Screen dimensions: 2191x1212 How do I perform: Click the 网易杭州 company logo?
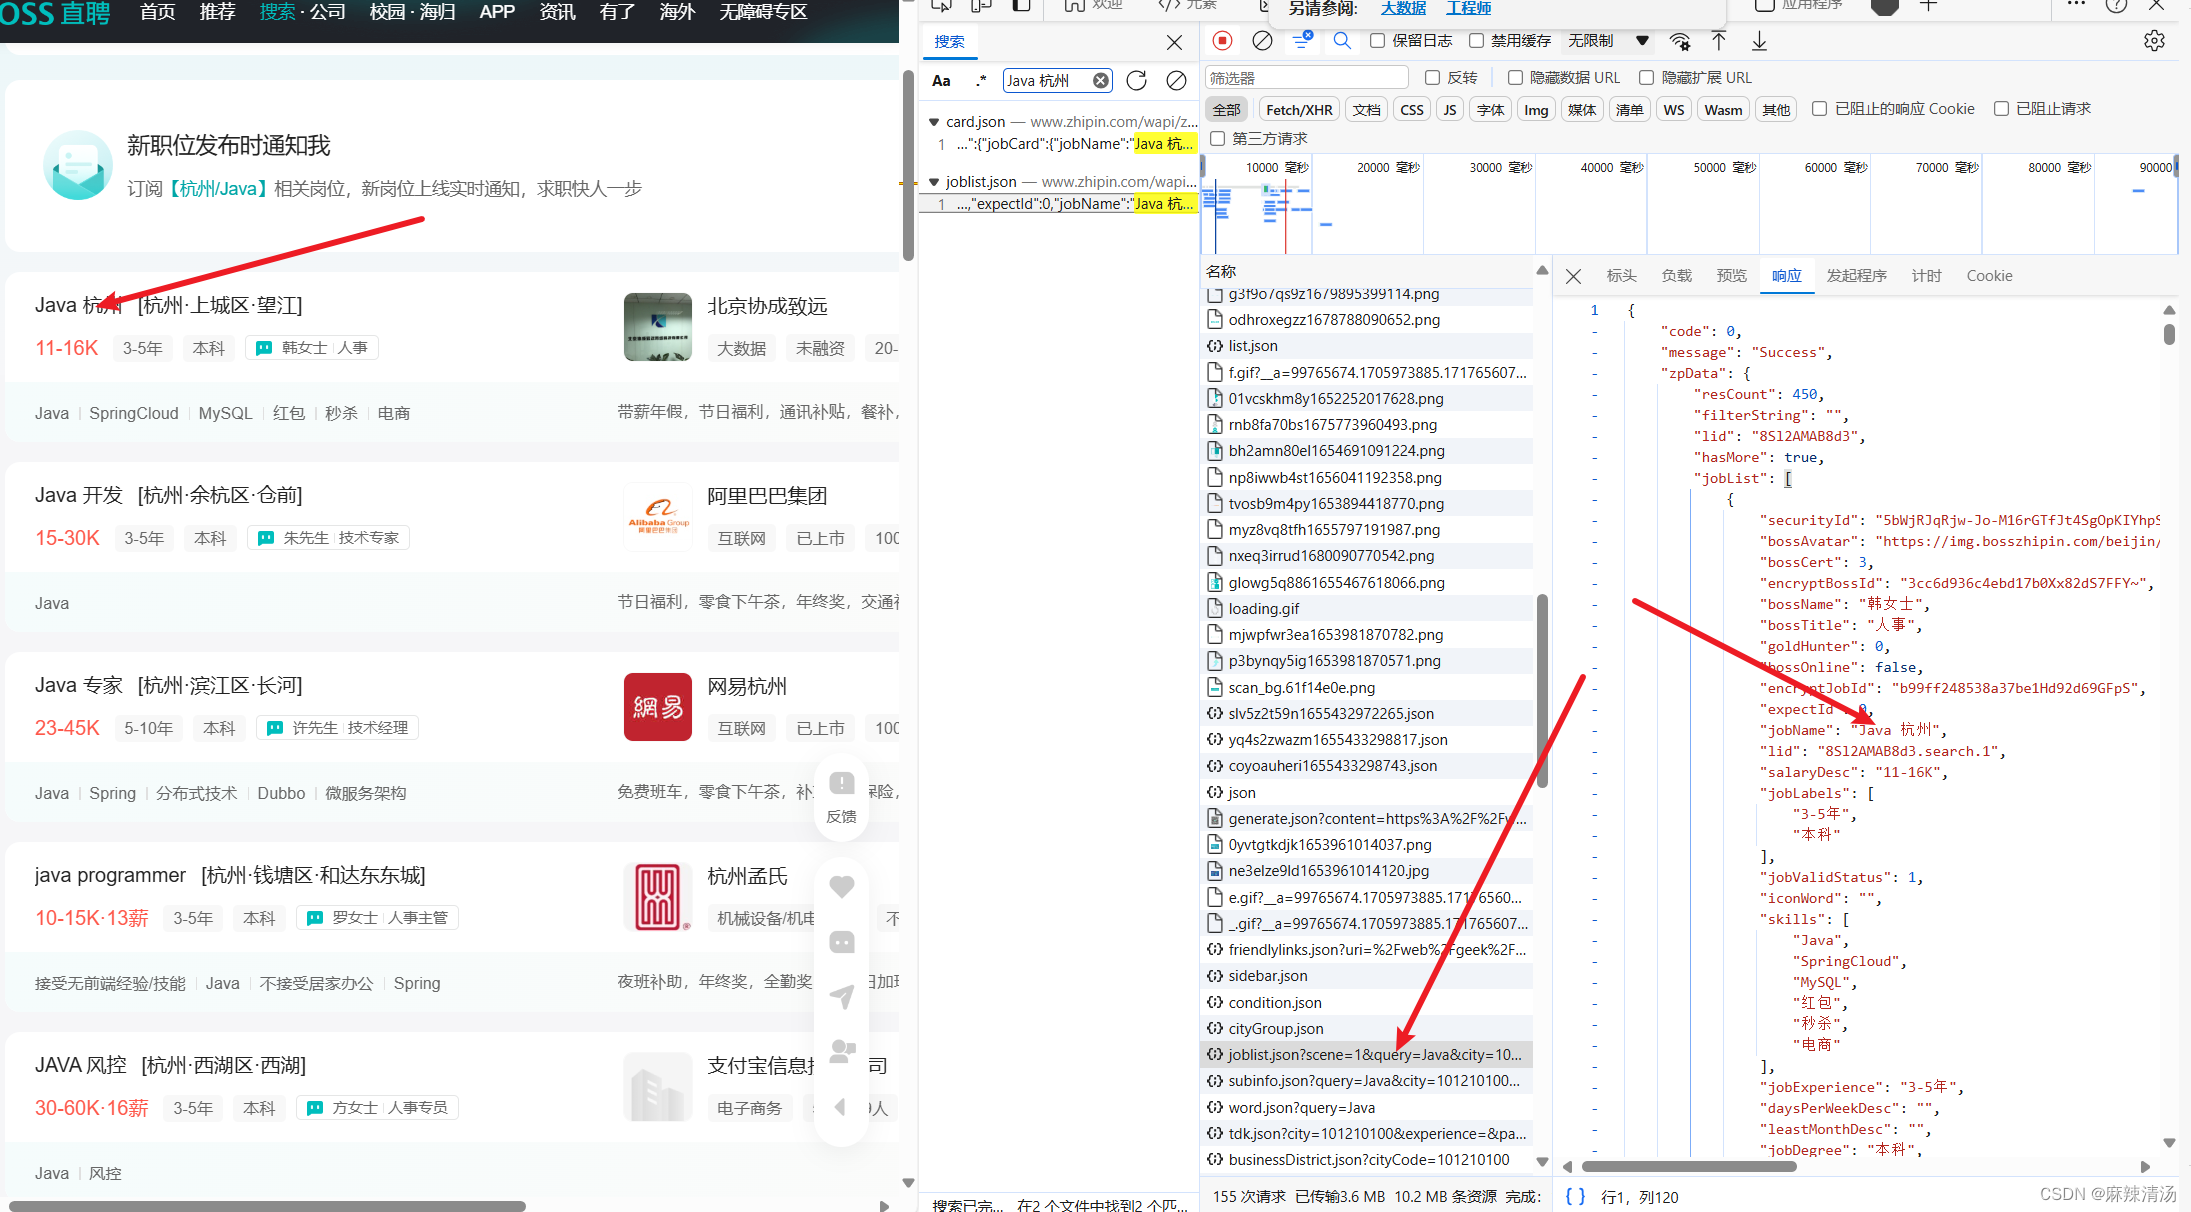coord(658,707)
